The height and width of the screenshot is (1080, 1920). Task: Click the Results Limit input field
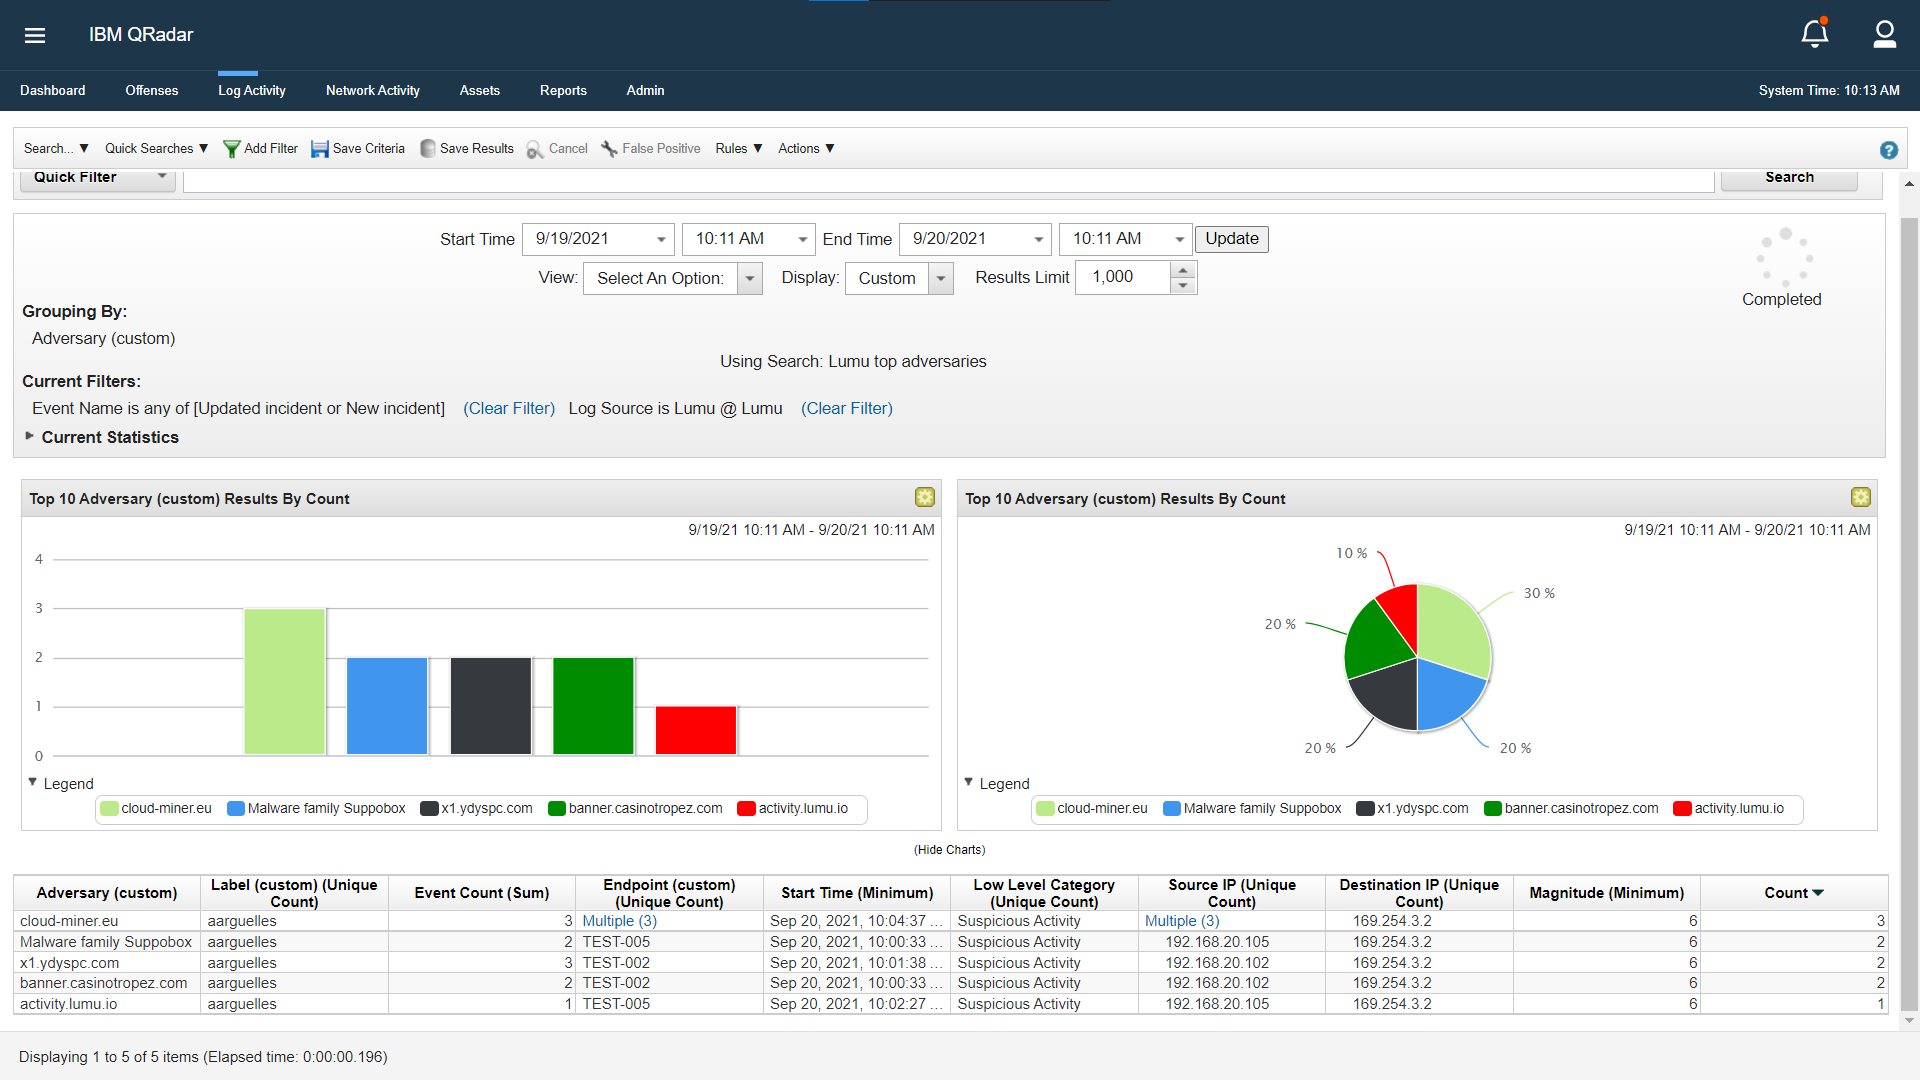1123,278
